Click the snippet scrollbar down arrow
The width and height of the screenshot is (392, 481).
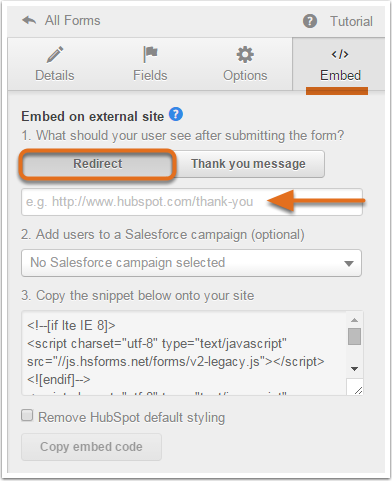point(354,369)
